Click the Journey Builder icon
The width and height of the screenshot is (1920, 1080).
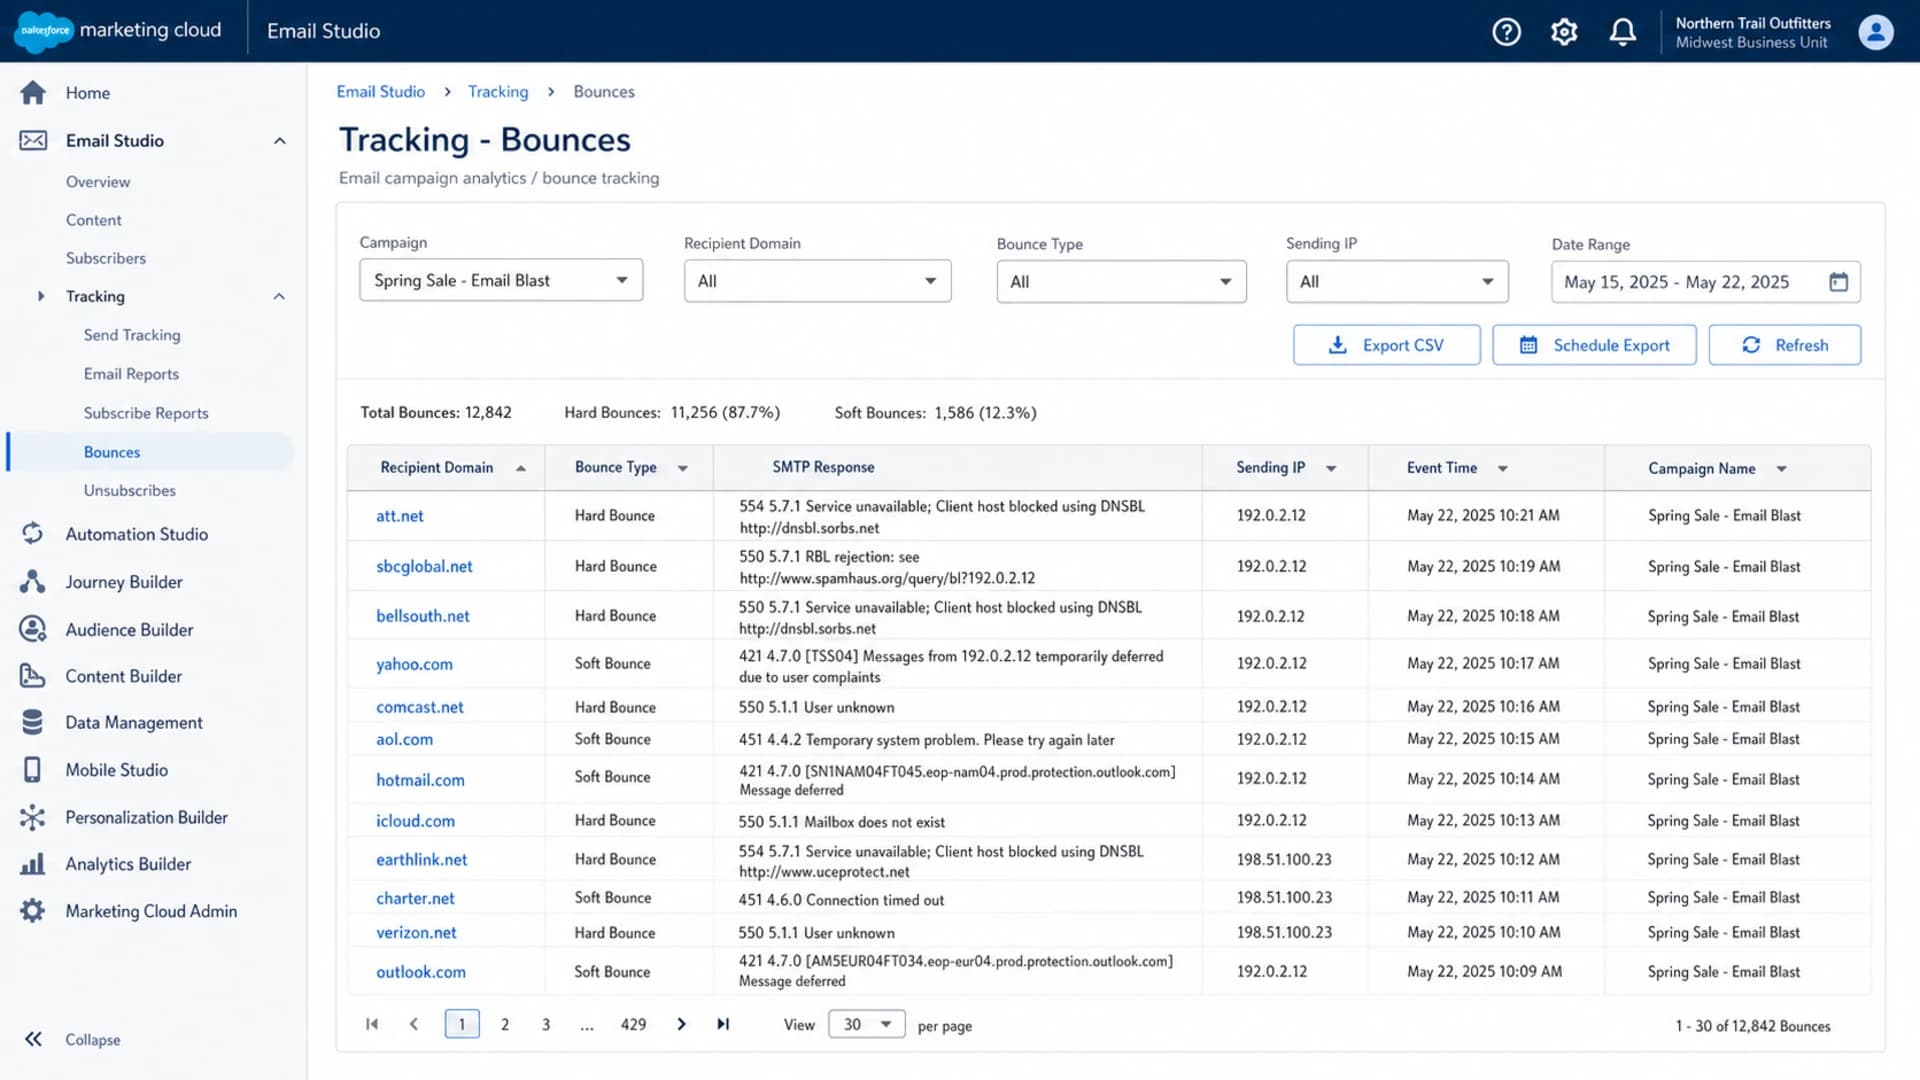click(33, 582)
